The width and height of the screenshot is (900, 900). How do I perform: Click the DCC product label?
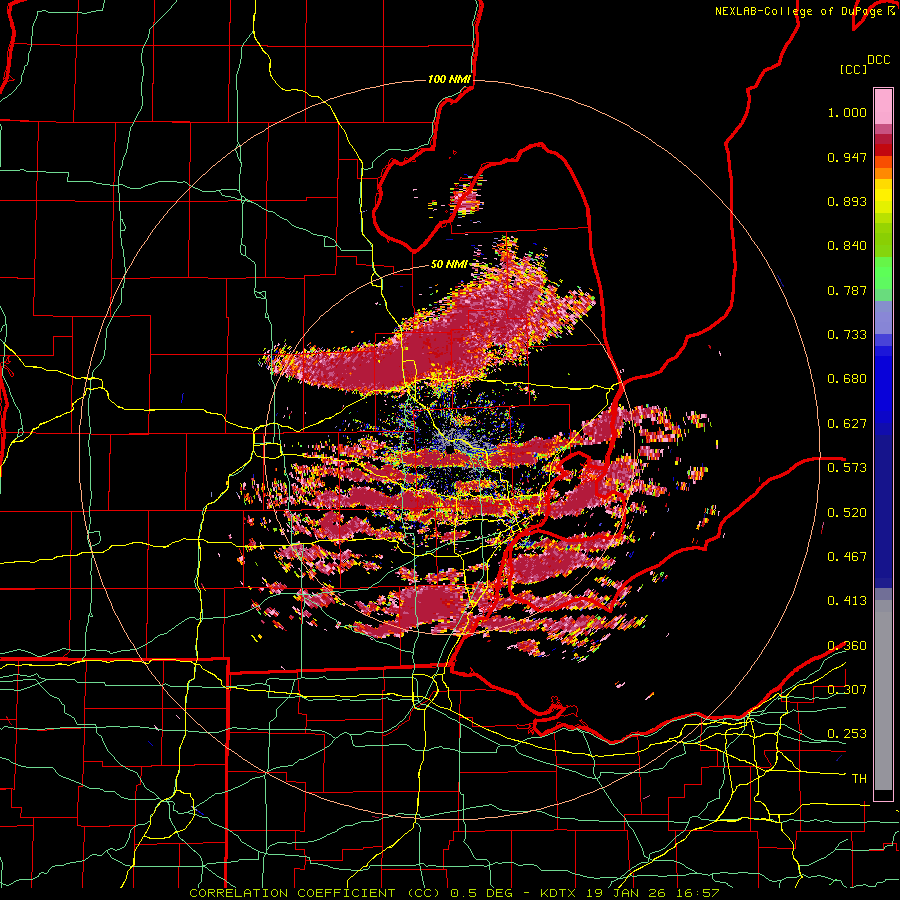pyautogui.click(x=878, y=60)
